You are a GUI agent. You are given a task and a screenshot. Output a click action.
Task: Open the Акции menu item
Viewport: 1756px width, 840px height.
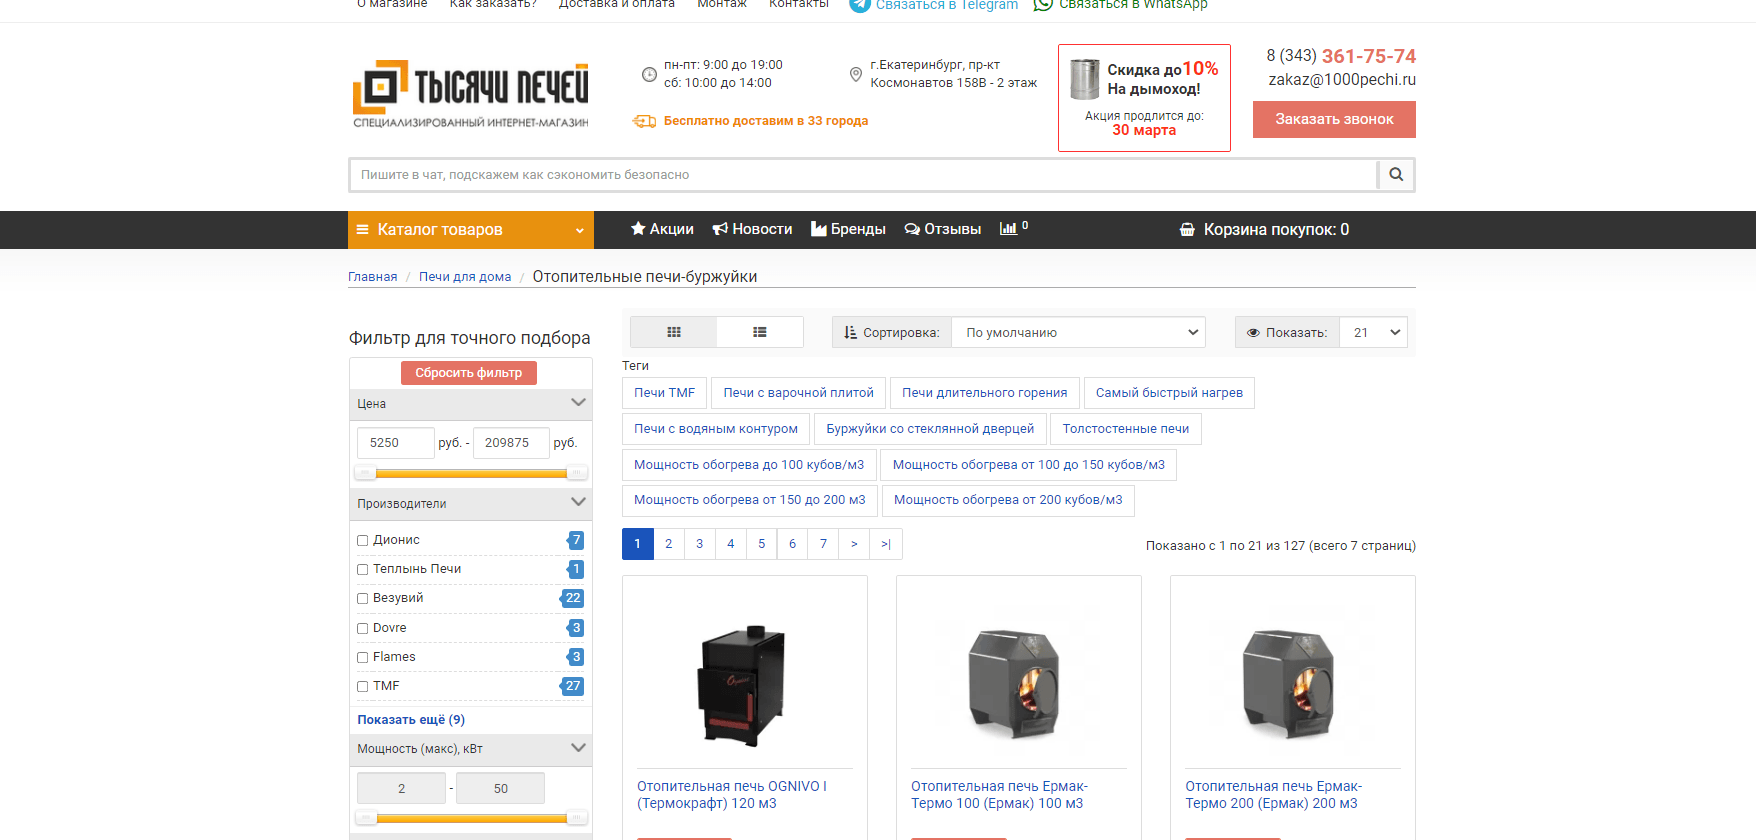662,229
